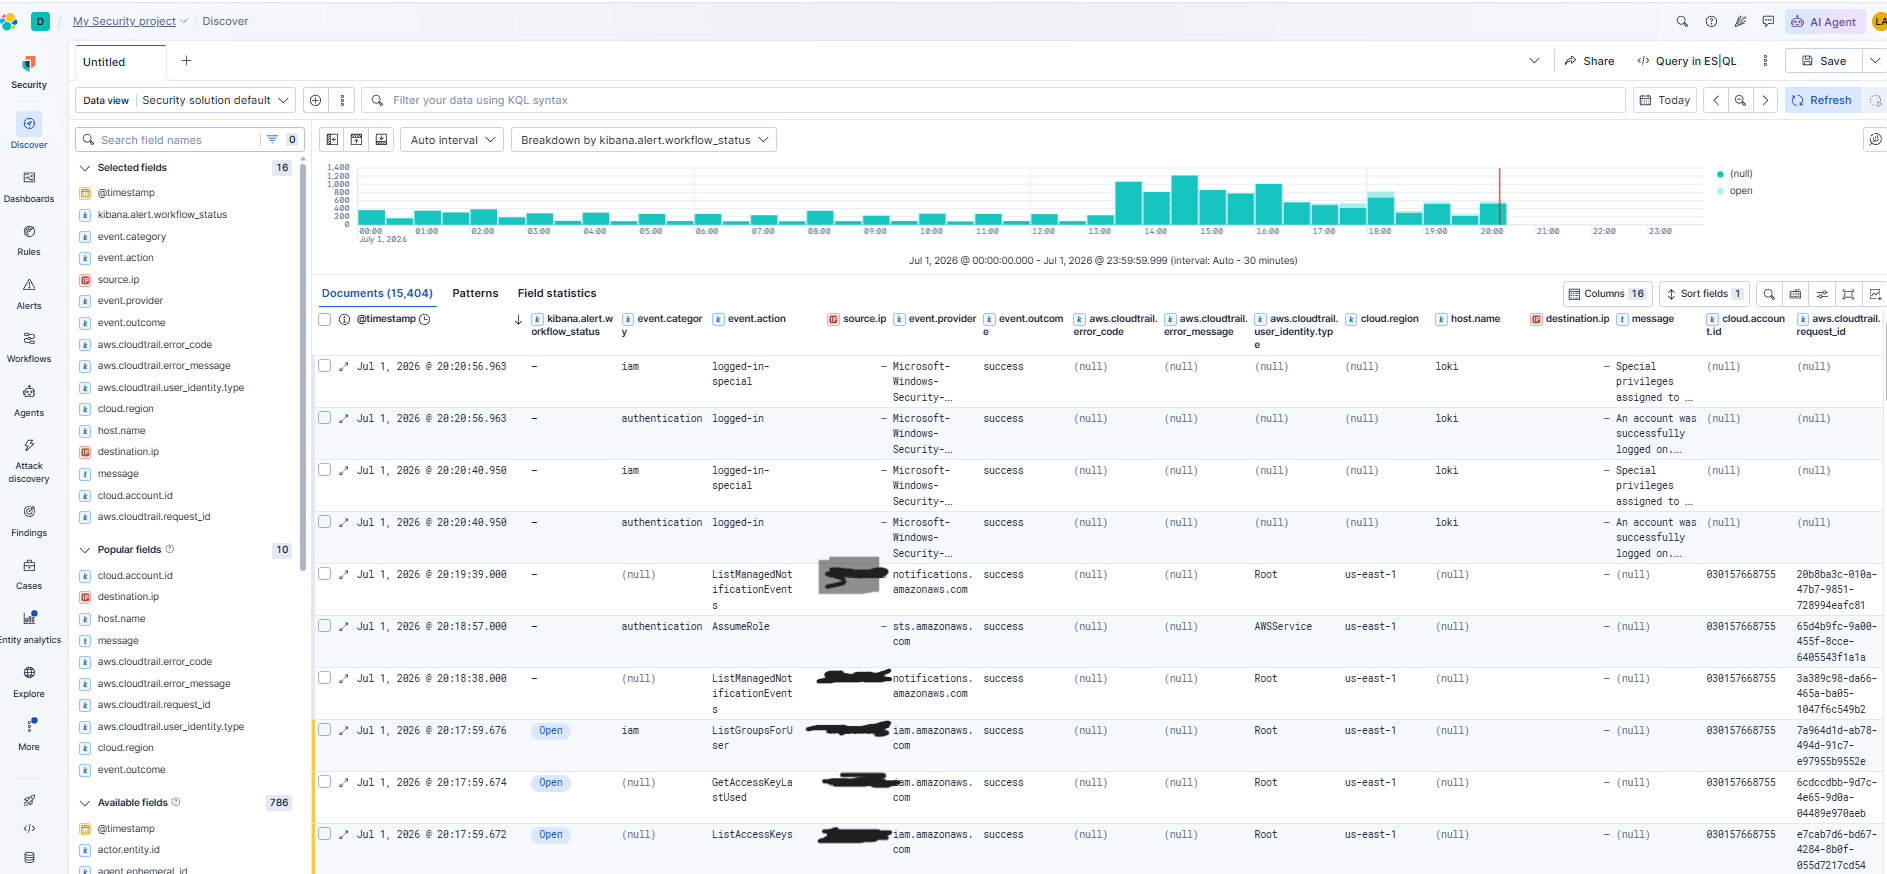Tick the checkbox for ListAccessKeys row
Image resolution: width=1887 pixels, height=874 pixels.
coord(324,834)
